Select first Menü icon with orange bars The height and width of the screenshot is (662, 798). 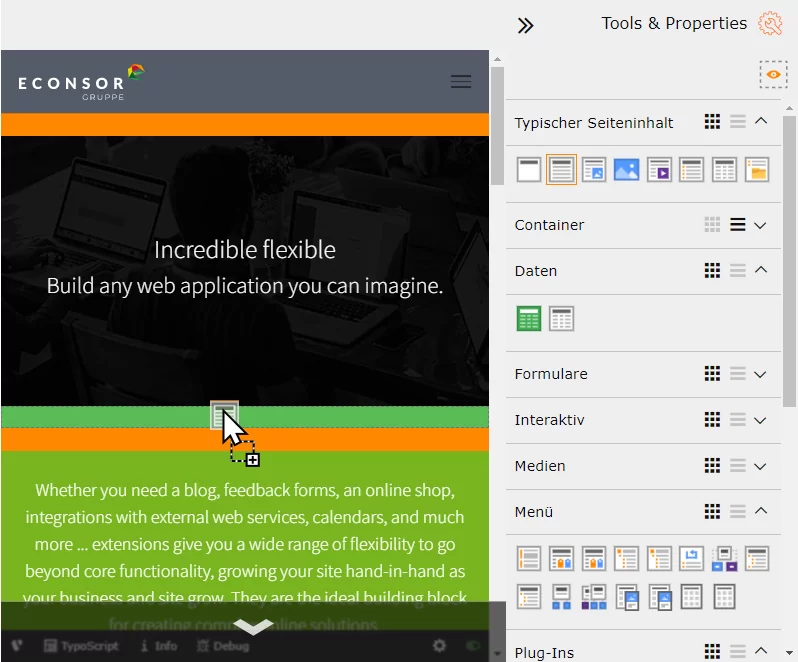coord(529,559)
